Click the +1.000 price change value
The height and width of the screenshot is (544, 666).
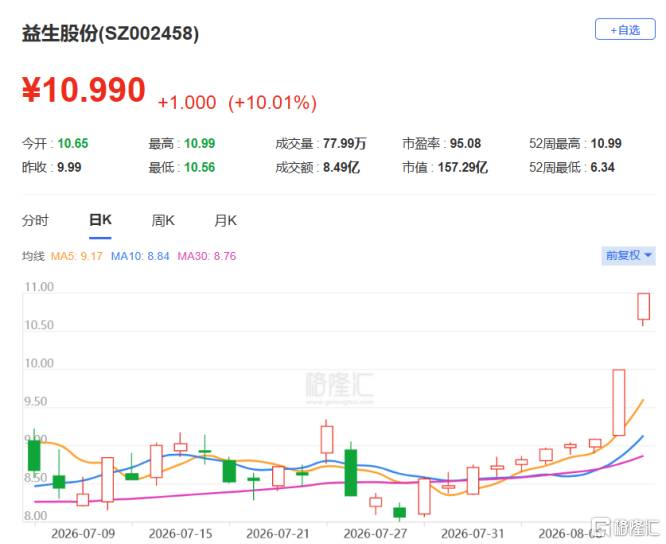187,103
